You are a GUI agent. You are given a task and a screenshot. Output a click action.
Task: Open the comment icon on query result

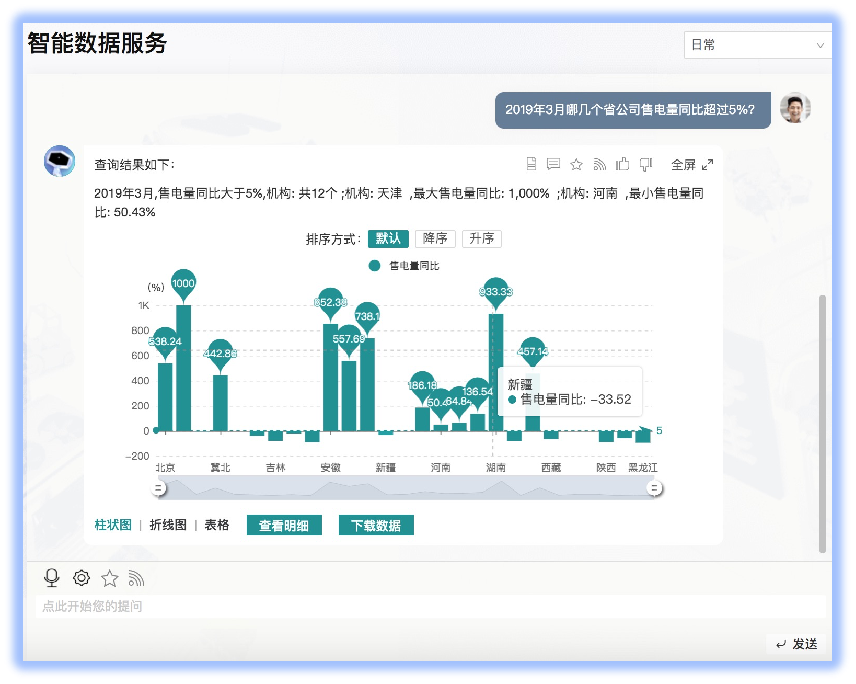[x=553, y=164]
